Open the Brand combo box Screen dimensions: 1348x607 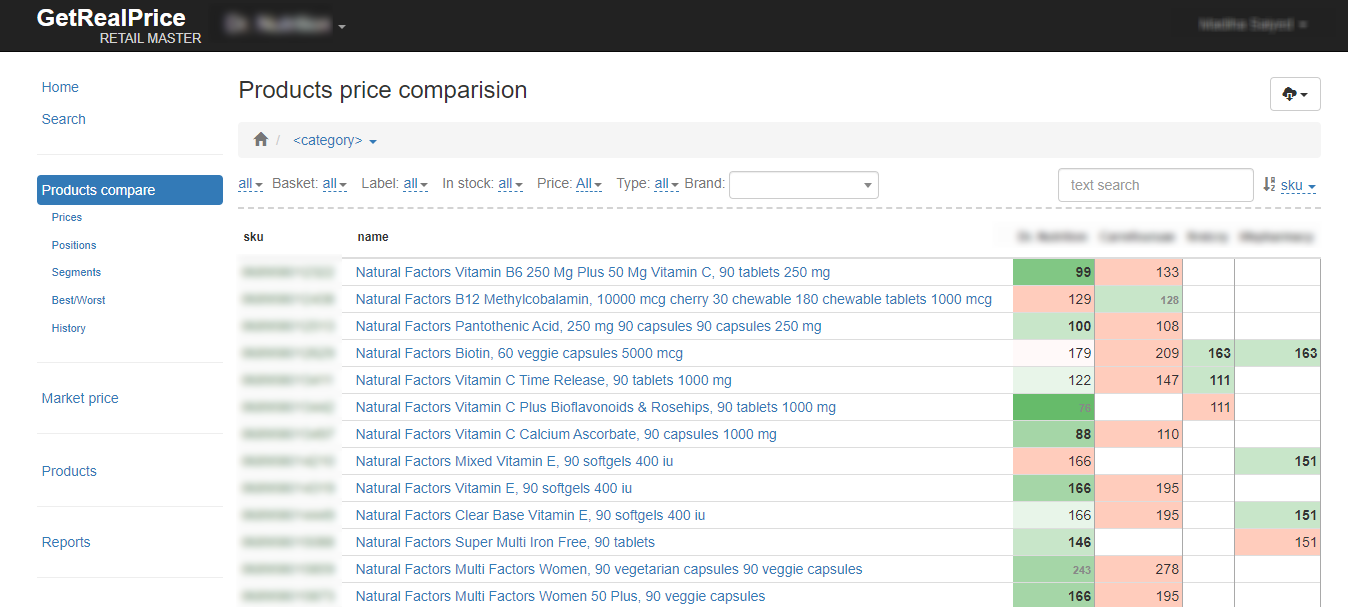click(x=803, y=185)
